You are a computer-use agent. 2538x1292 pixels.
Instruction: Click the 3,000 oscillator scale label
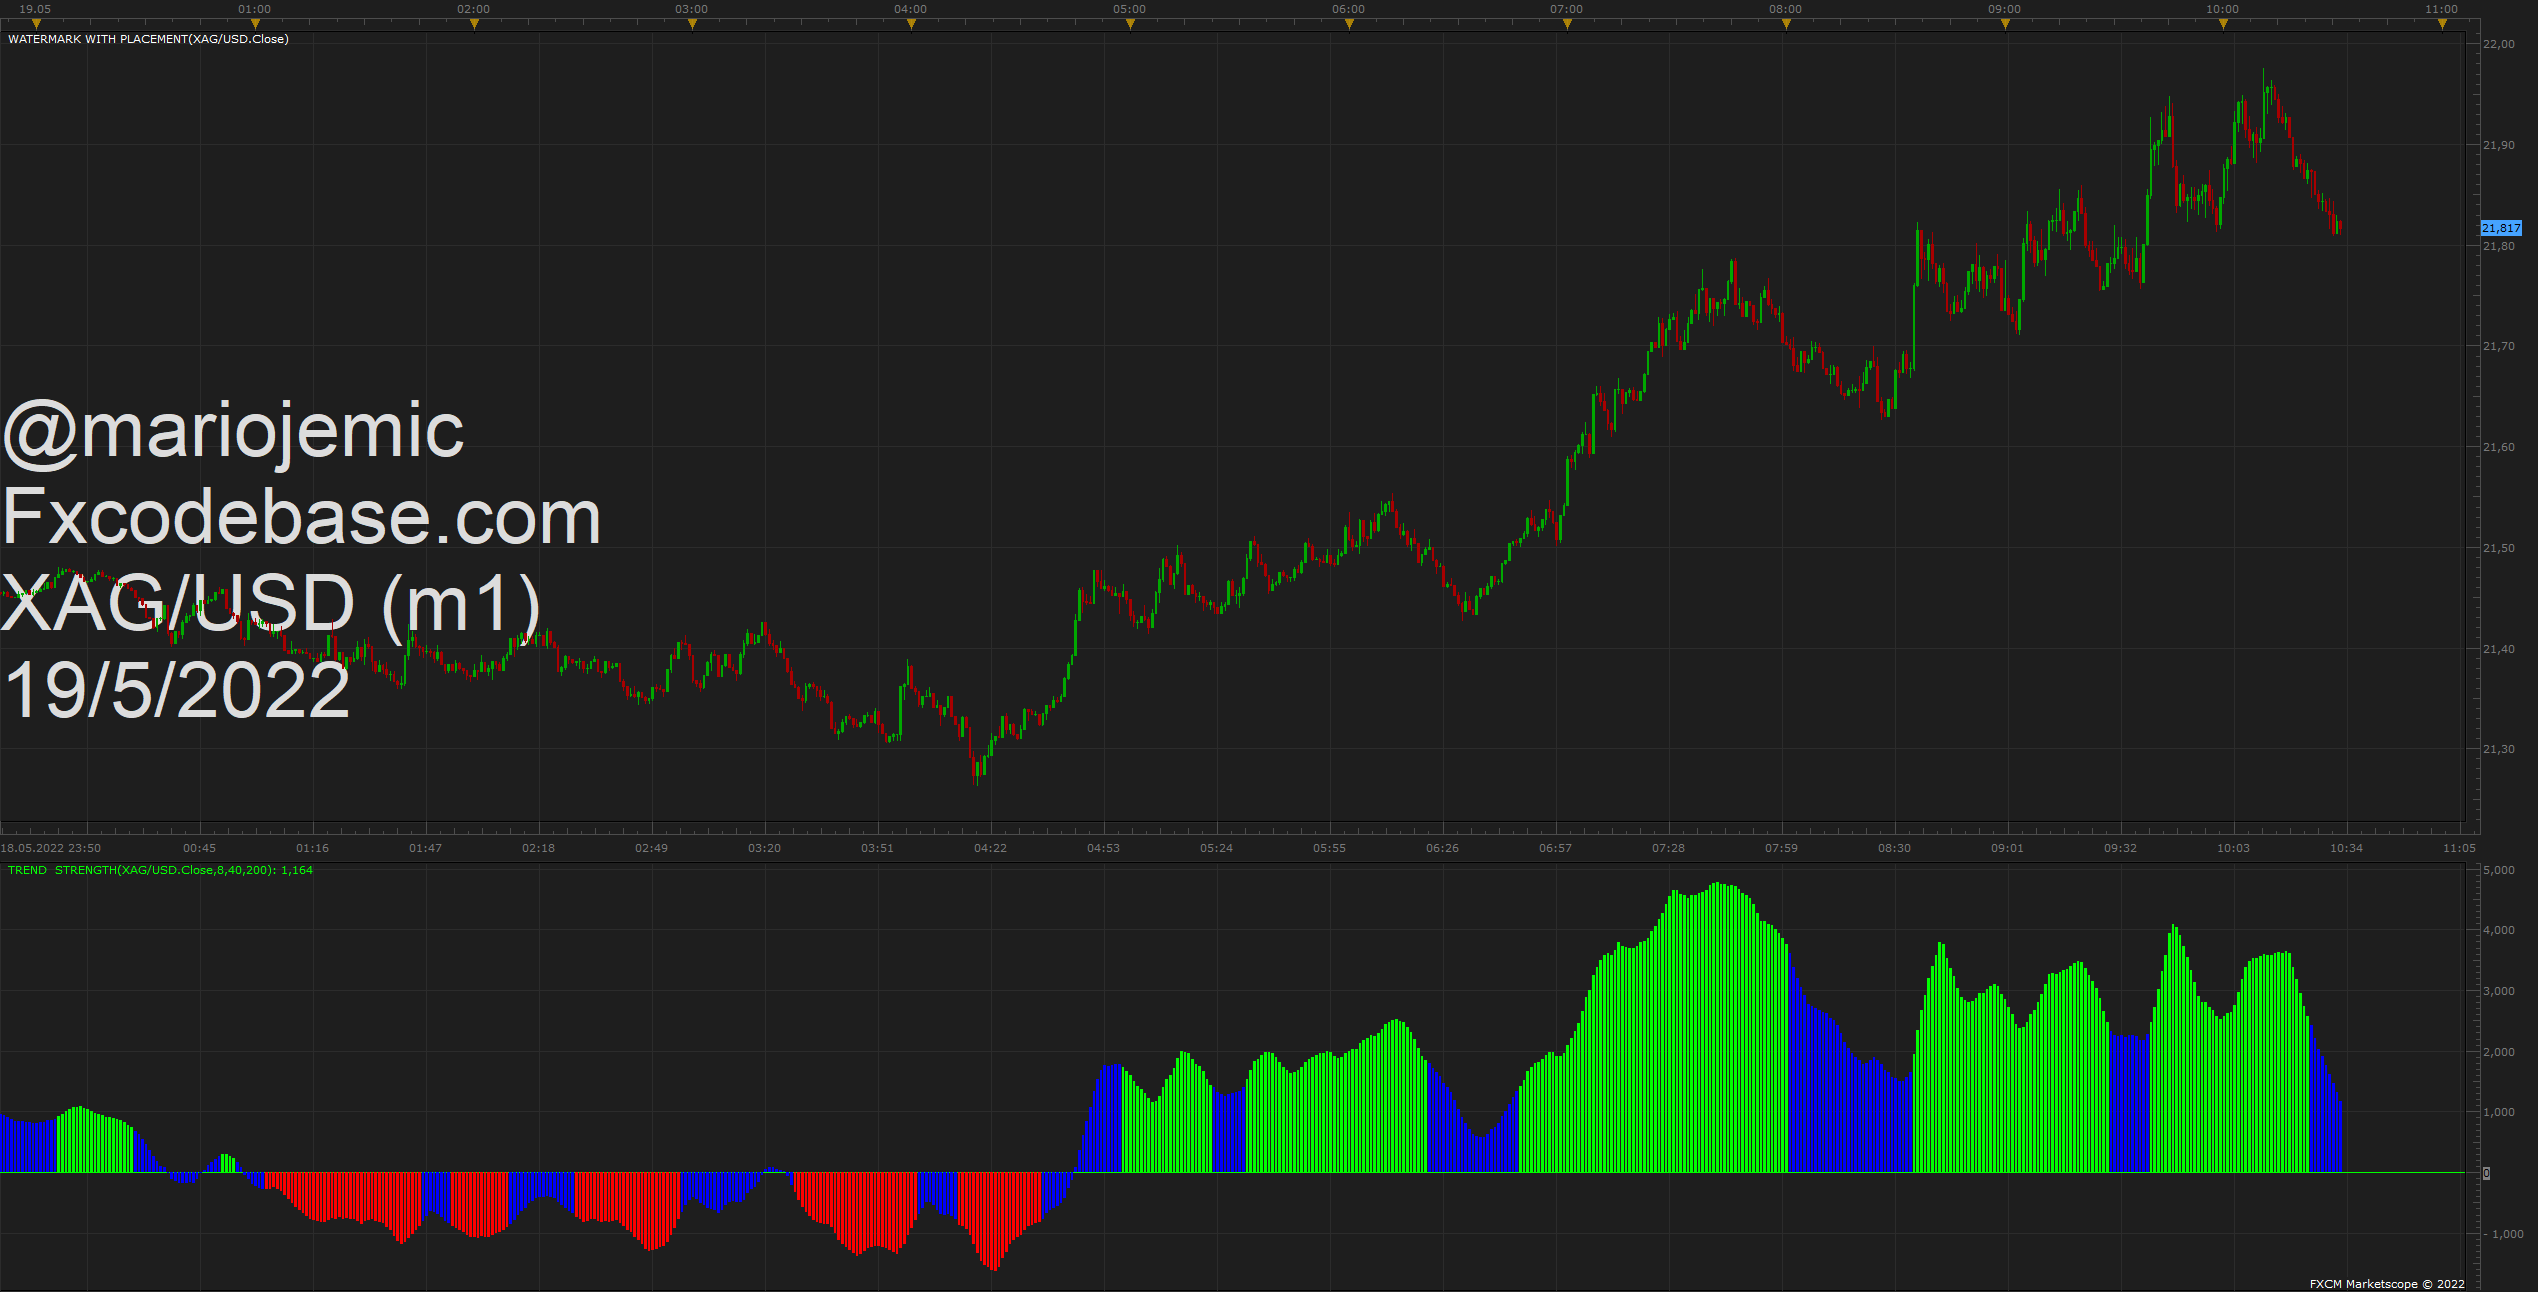[2499, 991]
